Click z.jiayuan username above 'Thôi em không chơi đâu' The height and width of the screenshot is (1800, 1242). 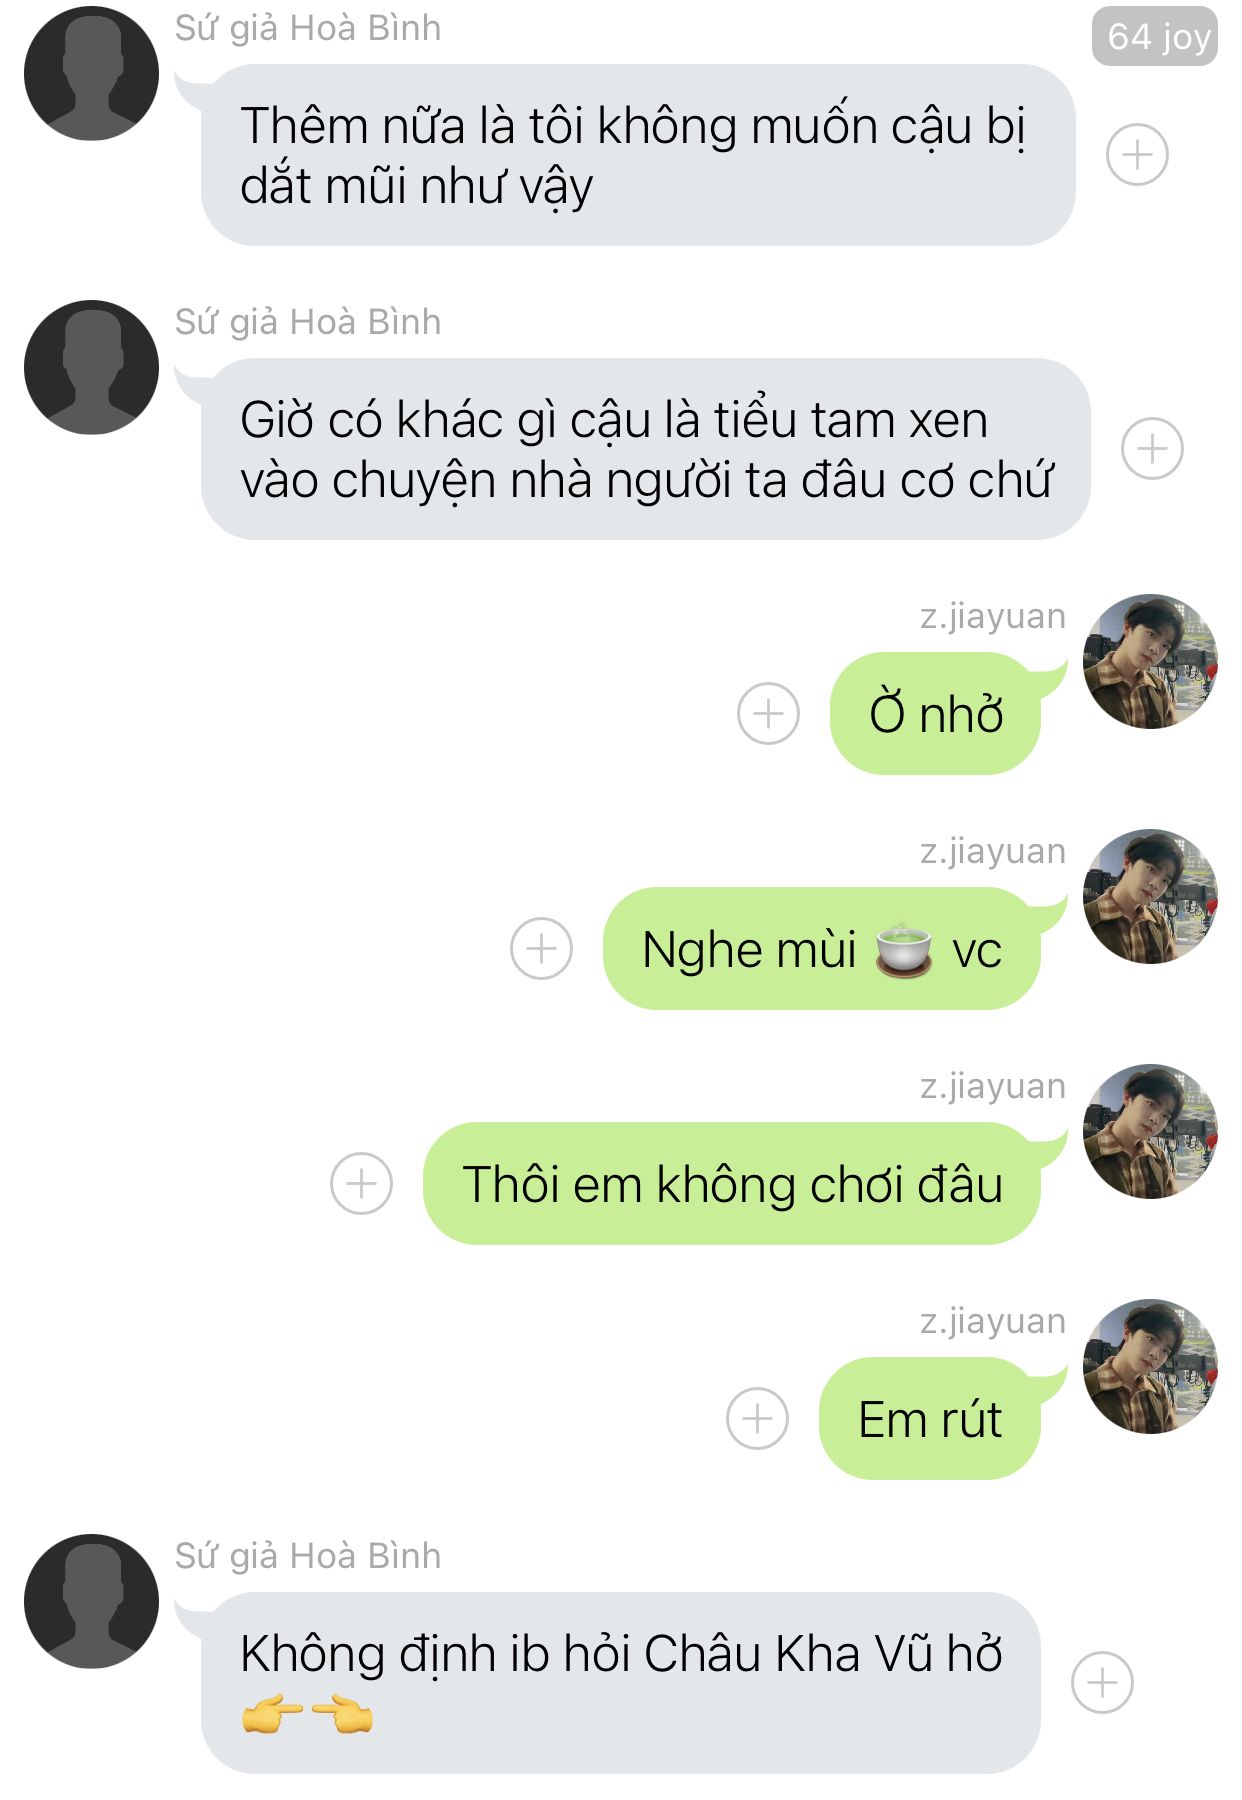pyautogui.click(x=993, y=1086)
